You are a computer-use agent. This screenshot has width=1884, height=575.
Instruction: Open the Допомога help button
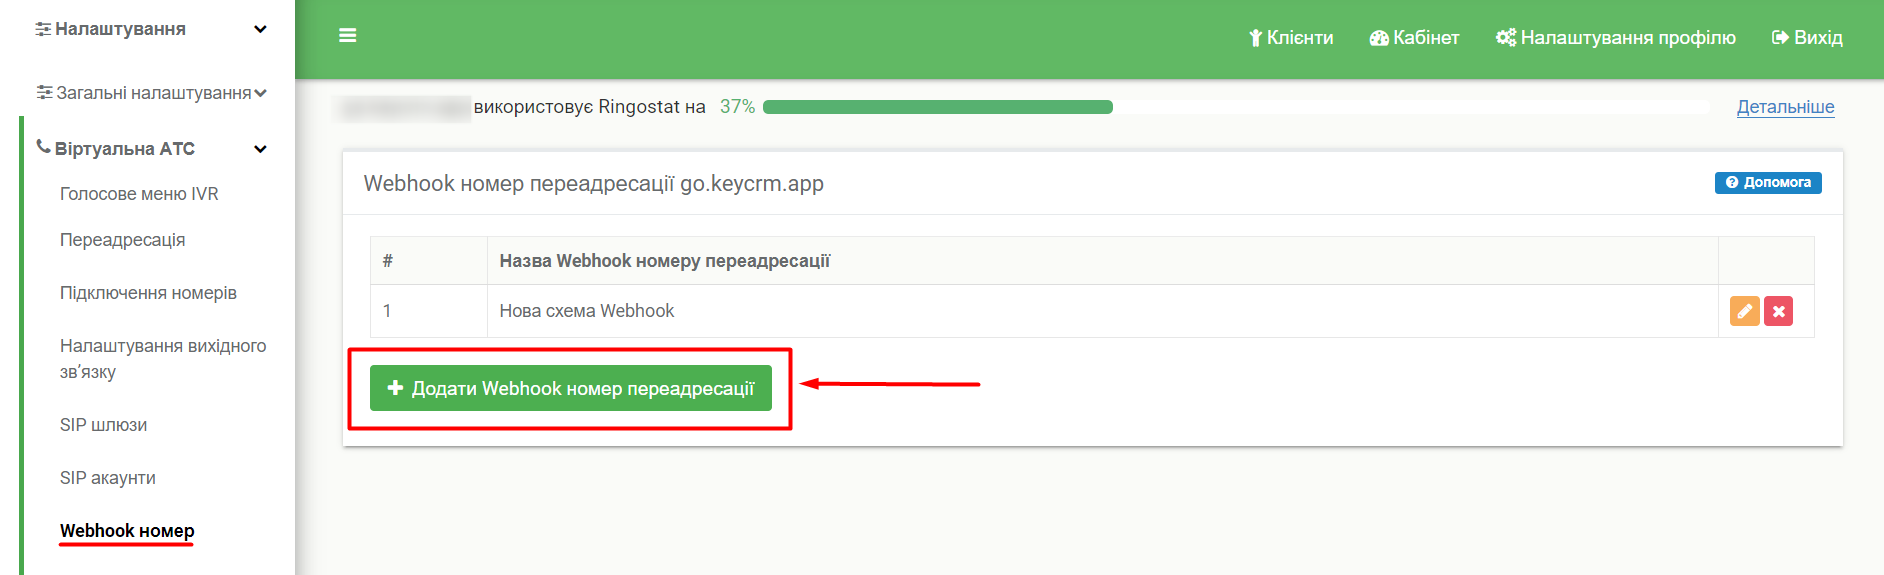(1768, 182)
